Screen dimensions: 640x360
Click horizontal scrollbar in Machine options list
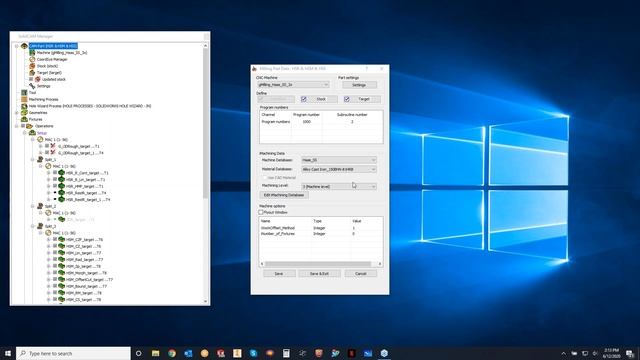click(318, 264)
